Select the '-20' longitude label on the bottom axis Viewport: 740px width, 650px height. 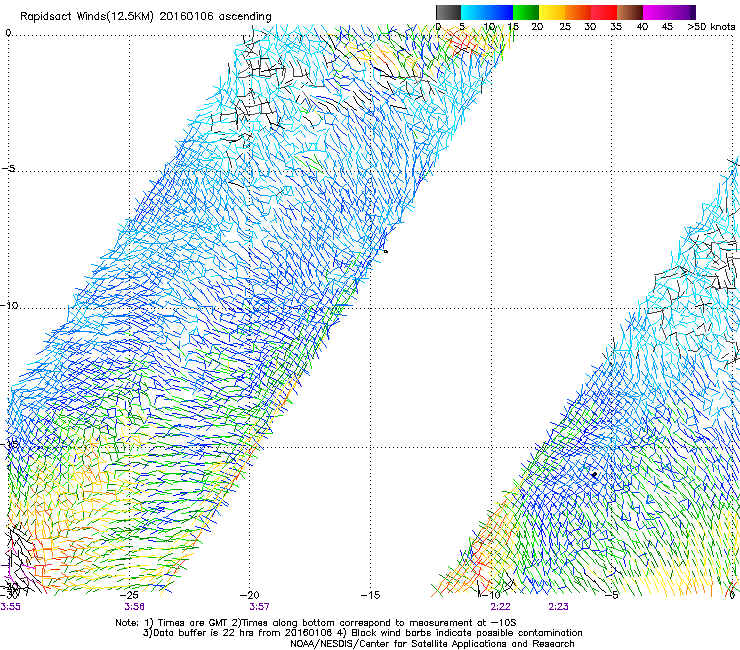(250, 595)
